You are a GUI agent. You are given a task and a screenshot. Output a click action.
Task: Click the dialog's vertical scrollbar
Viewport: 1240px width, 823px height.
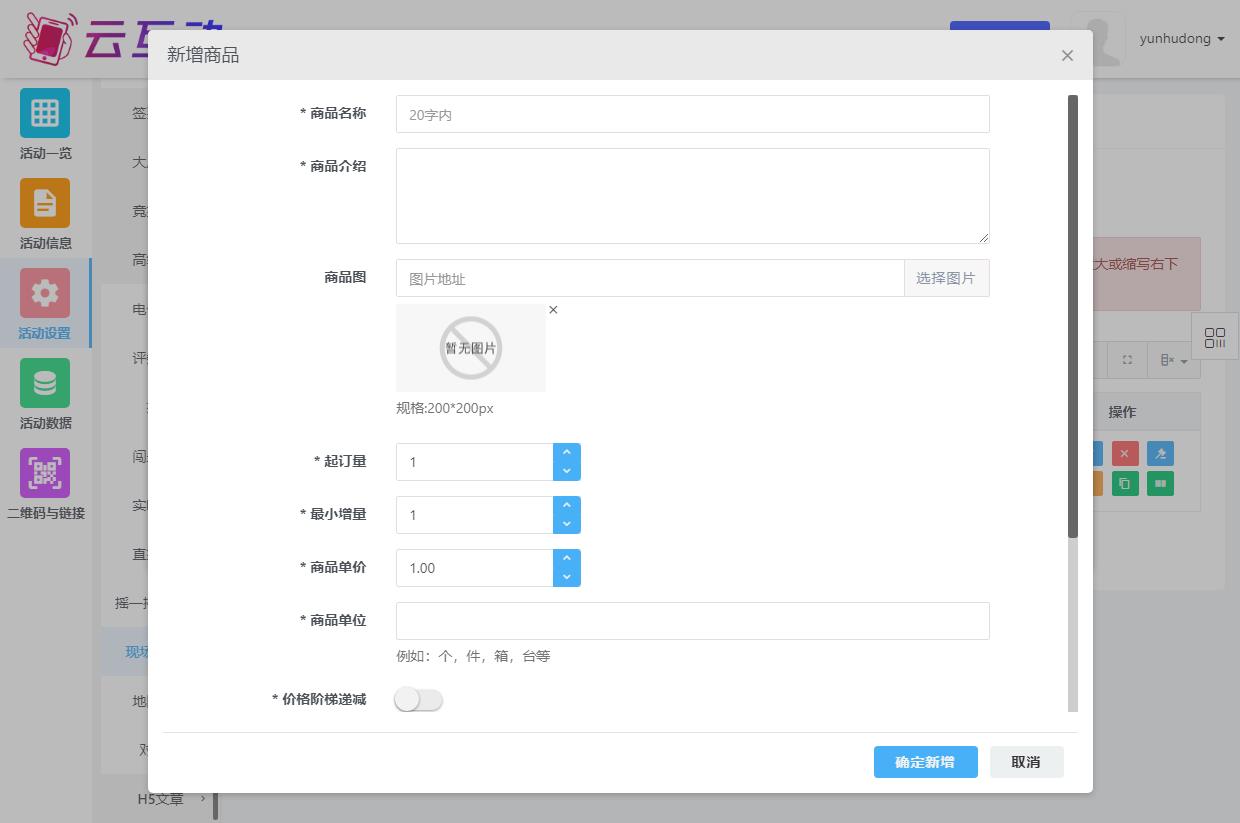point(1073,315)
